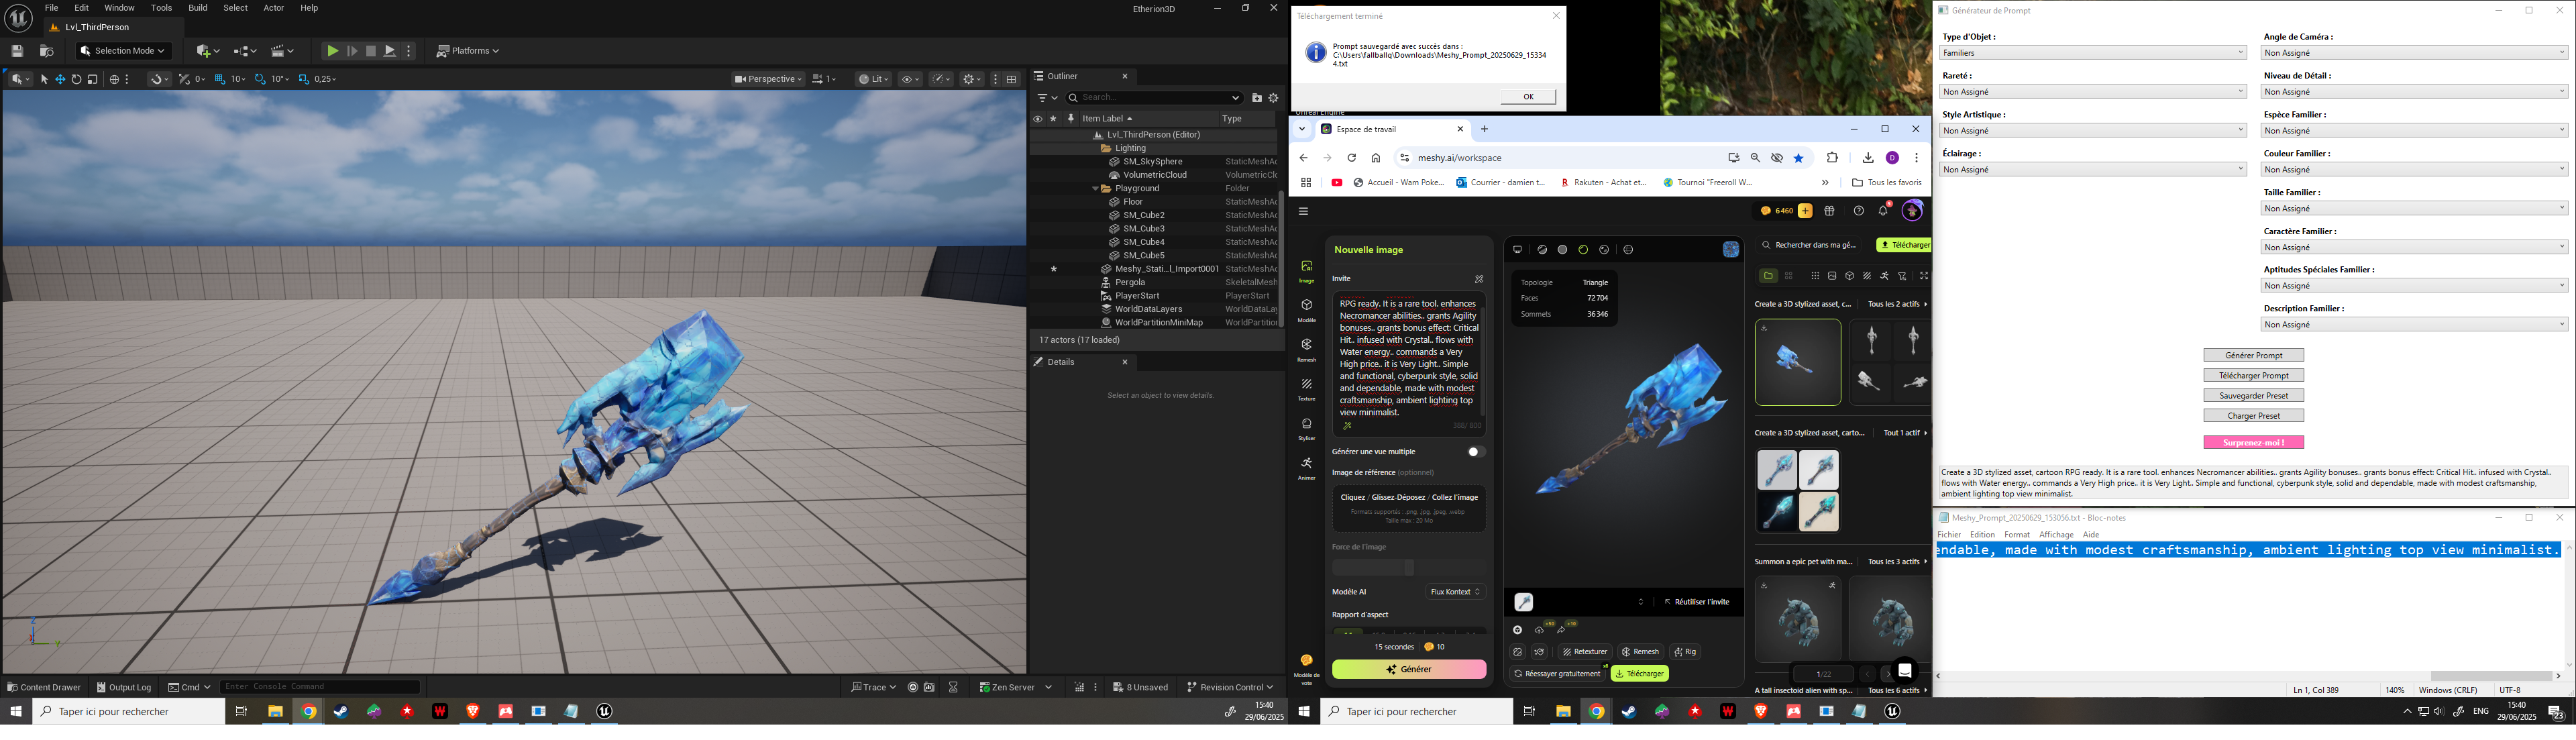Toggle grid snapping icon next to 10 value
Image resolution: width=2576 pixels, height=740 pixels.
[x=220, y=79]
